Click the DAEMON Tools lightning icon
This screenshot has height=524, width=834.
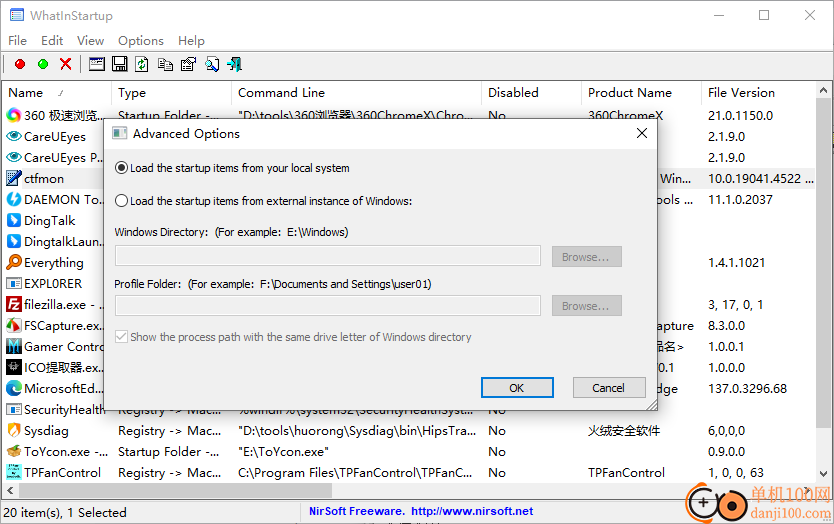14,199
